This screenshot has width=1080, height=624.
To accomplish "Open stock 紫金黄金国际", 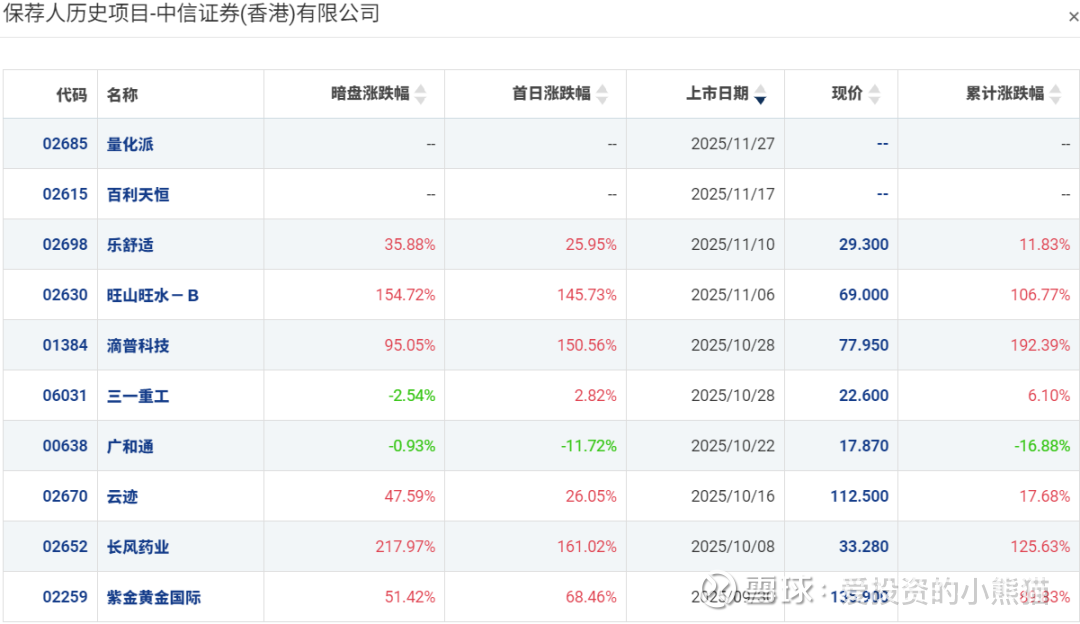I will tap(154, 596).
